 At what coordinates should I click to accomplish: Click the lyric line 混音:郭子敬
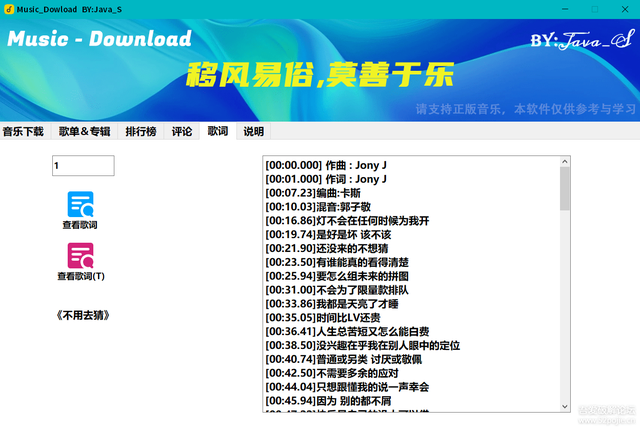pos(318,207)
